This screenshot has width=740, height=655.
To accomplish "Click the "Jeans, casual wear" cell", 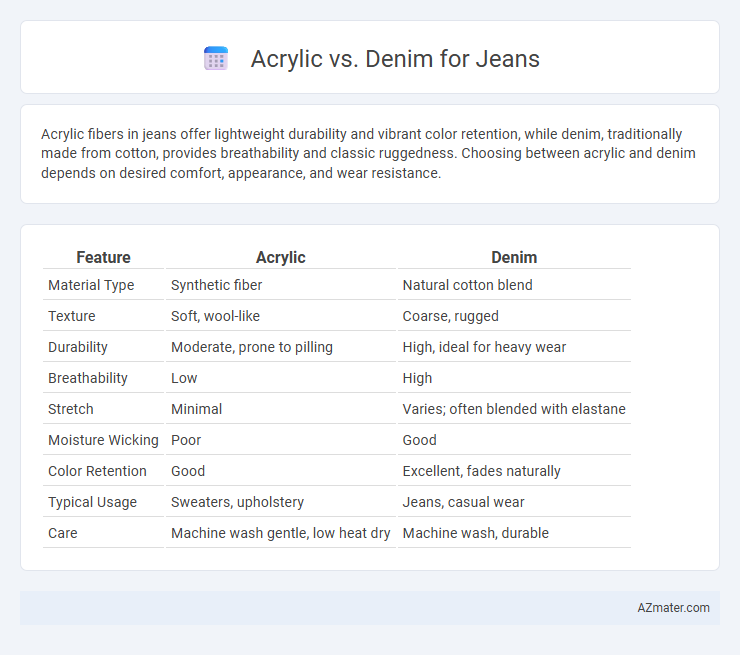I will point(463,502).
